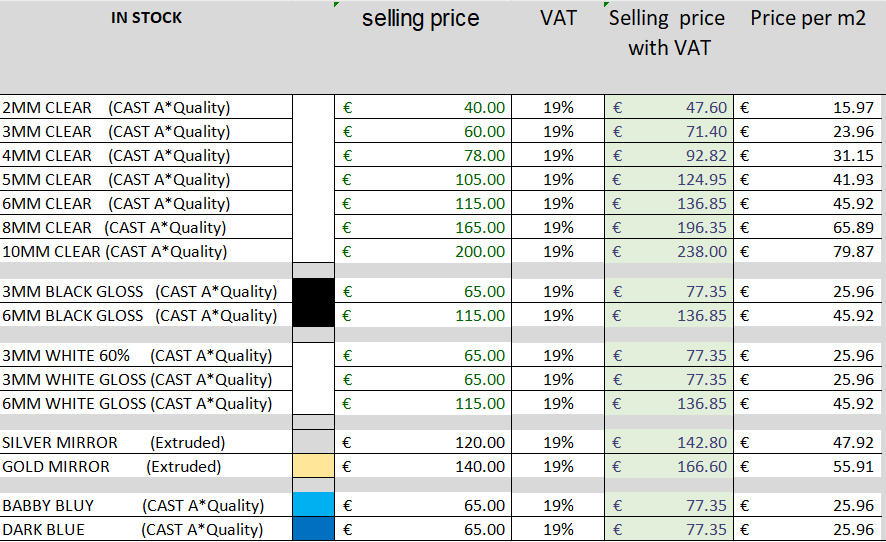Select the VAT column header cell
The image size is (886, 542).
558,19
